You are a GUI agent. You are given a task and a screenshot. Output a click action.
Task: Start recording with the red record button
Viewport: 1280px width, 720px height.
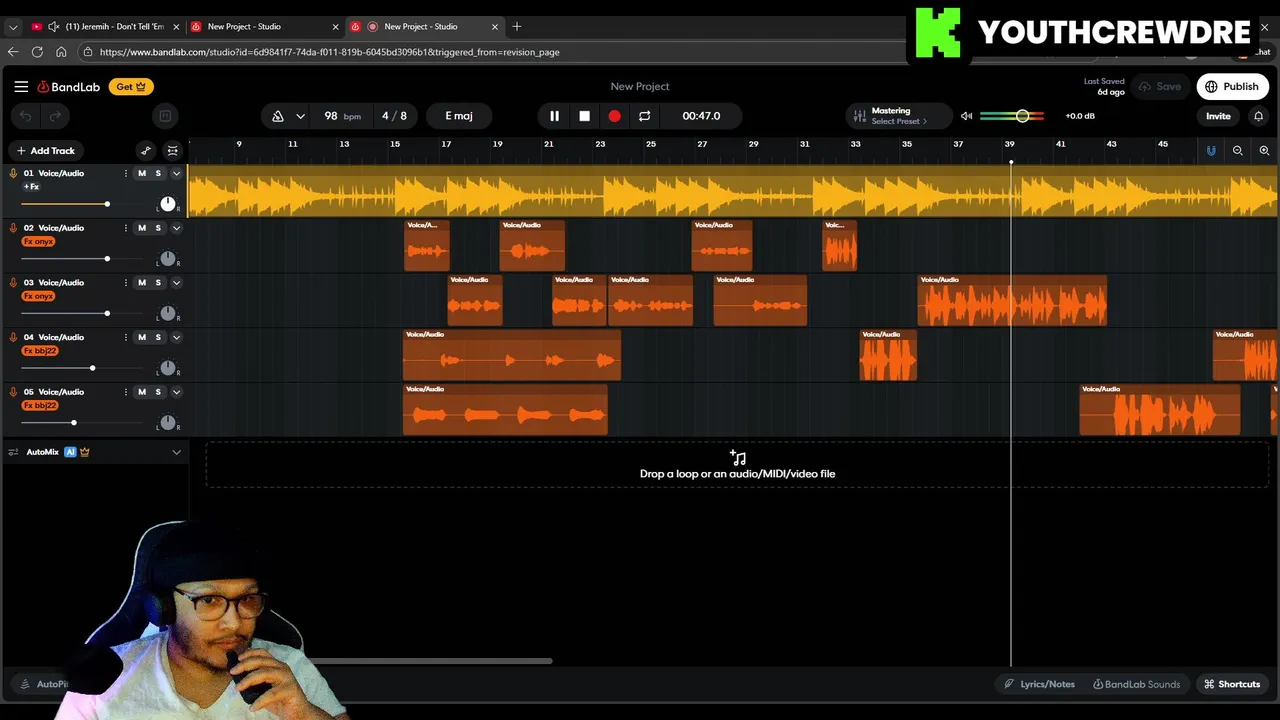(614, 116)
